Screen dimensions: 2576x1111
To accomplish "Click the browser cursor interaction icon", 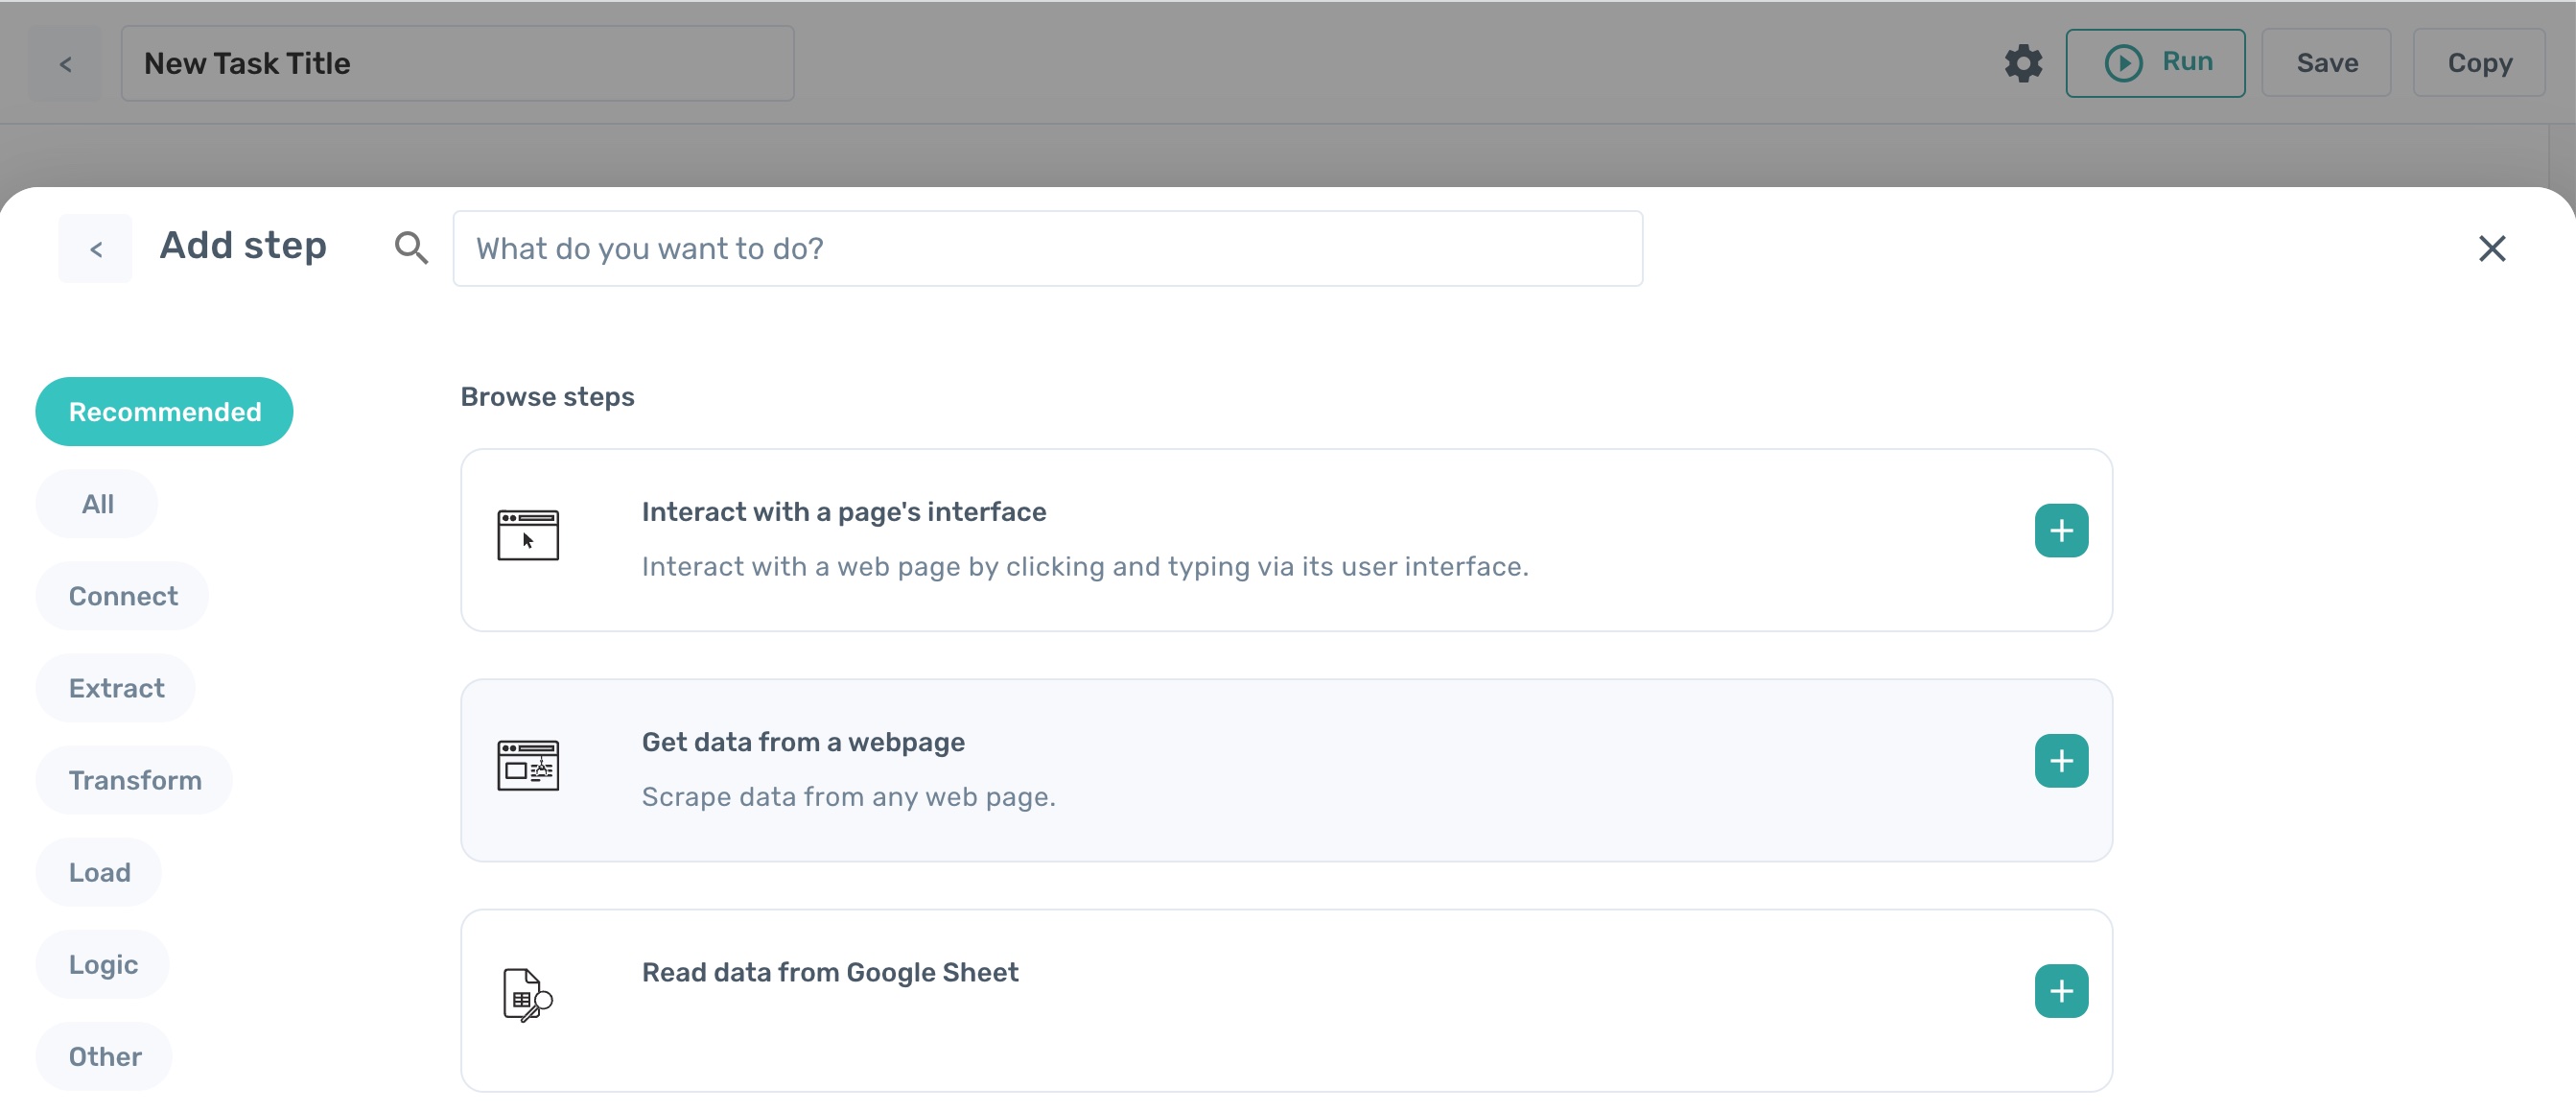I will click(x=528, y=535).
